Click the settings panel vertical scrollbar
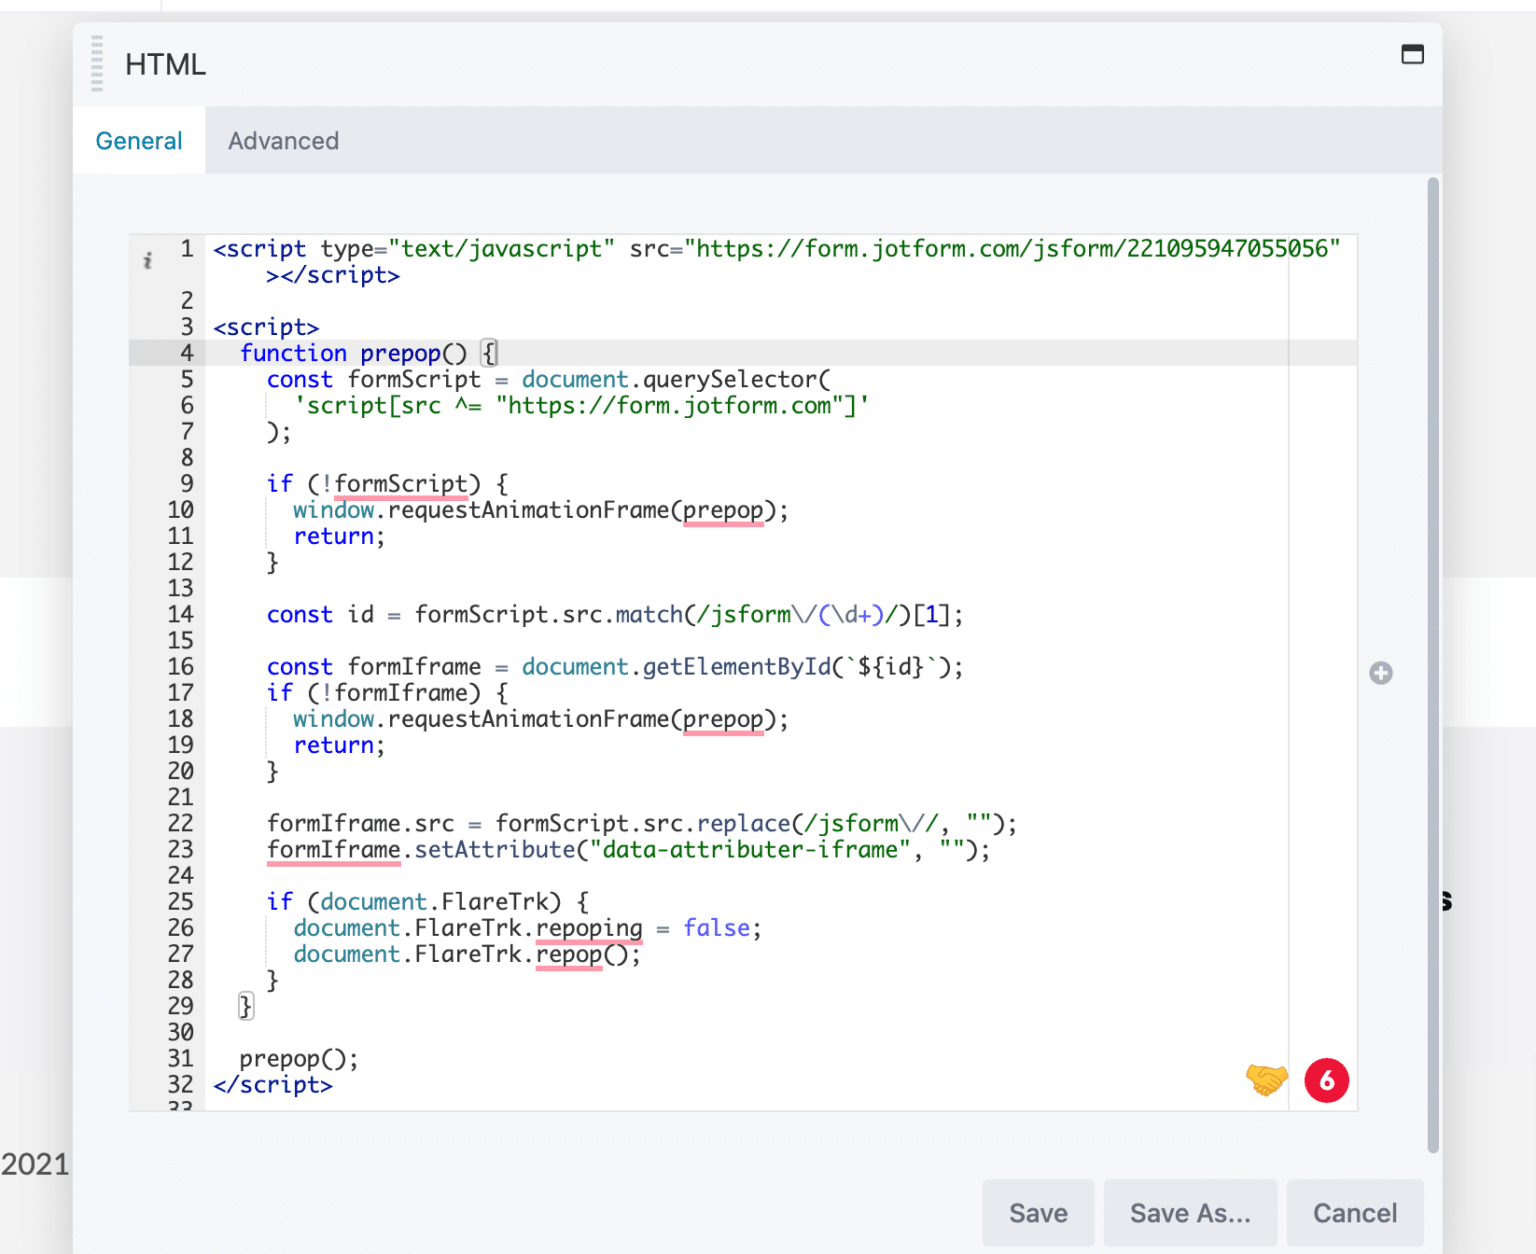 point(1433,665)
